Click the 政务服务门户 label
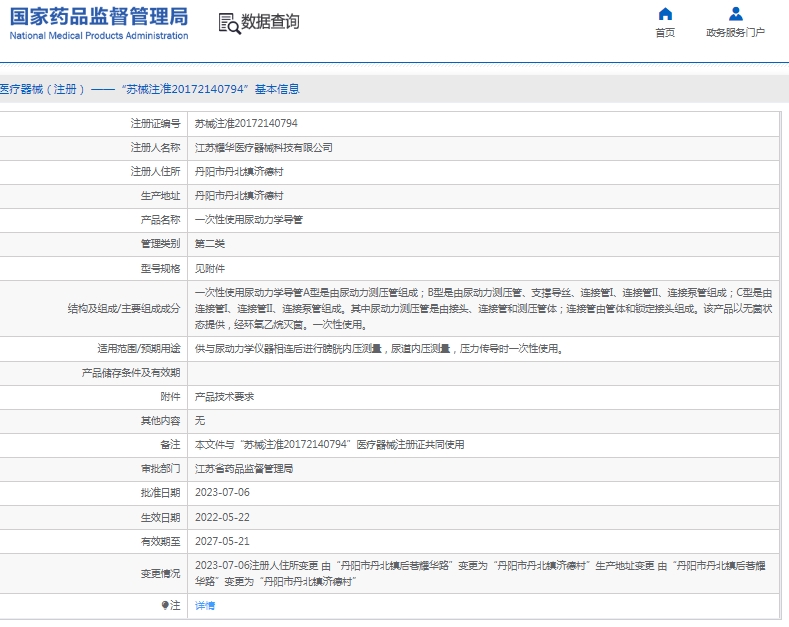Viewport: 789px width, 627px height. pyautogui.click(x=736, y=33)
